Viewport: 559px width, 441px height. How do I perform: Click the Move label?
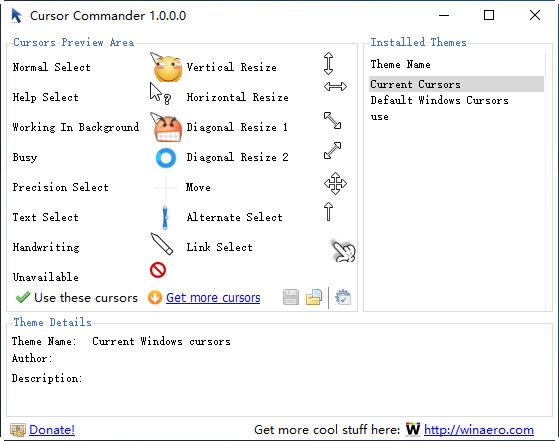click(x=198, y=187)
